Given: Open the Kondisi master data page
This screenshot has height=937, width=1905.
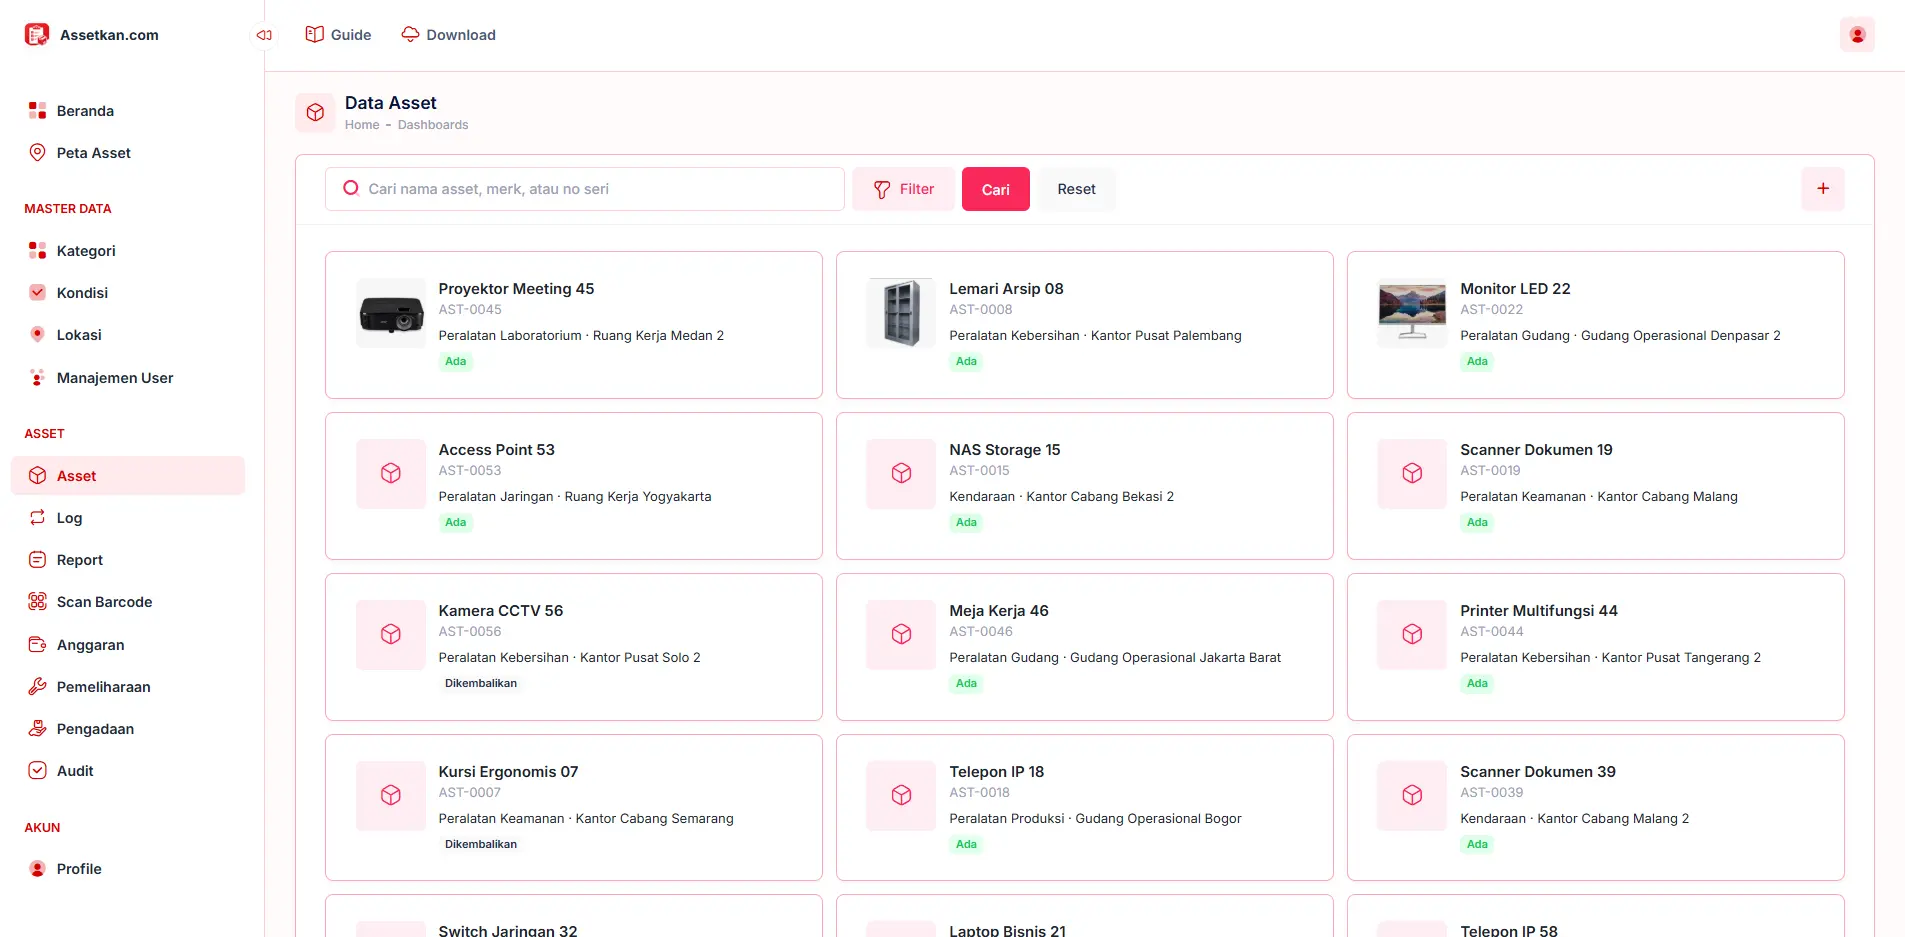Looking at the screenshot, I should click(128, 293).
